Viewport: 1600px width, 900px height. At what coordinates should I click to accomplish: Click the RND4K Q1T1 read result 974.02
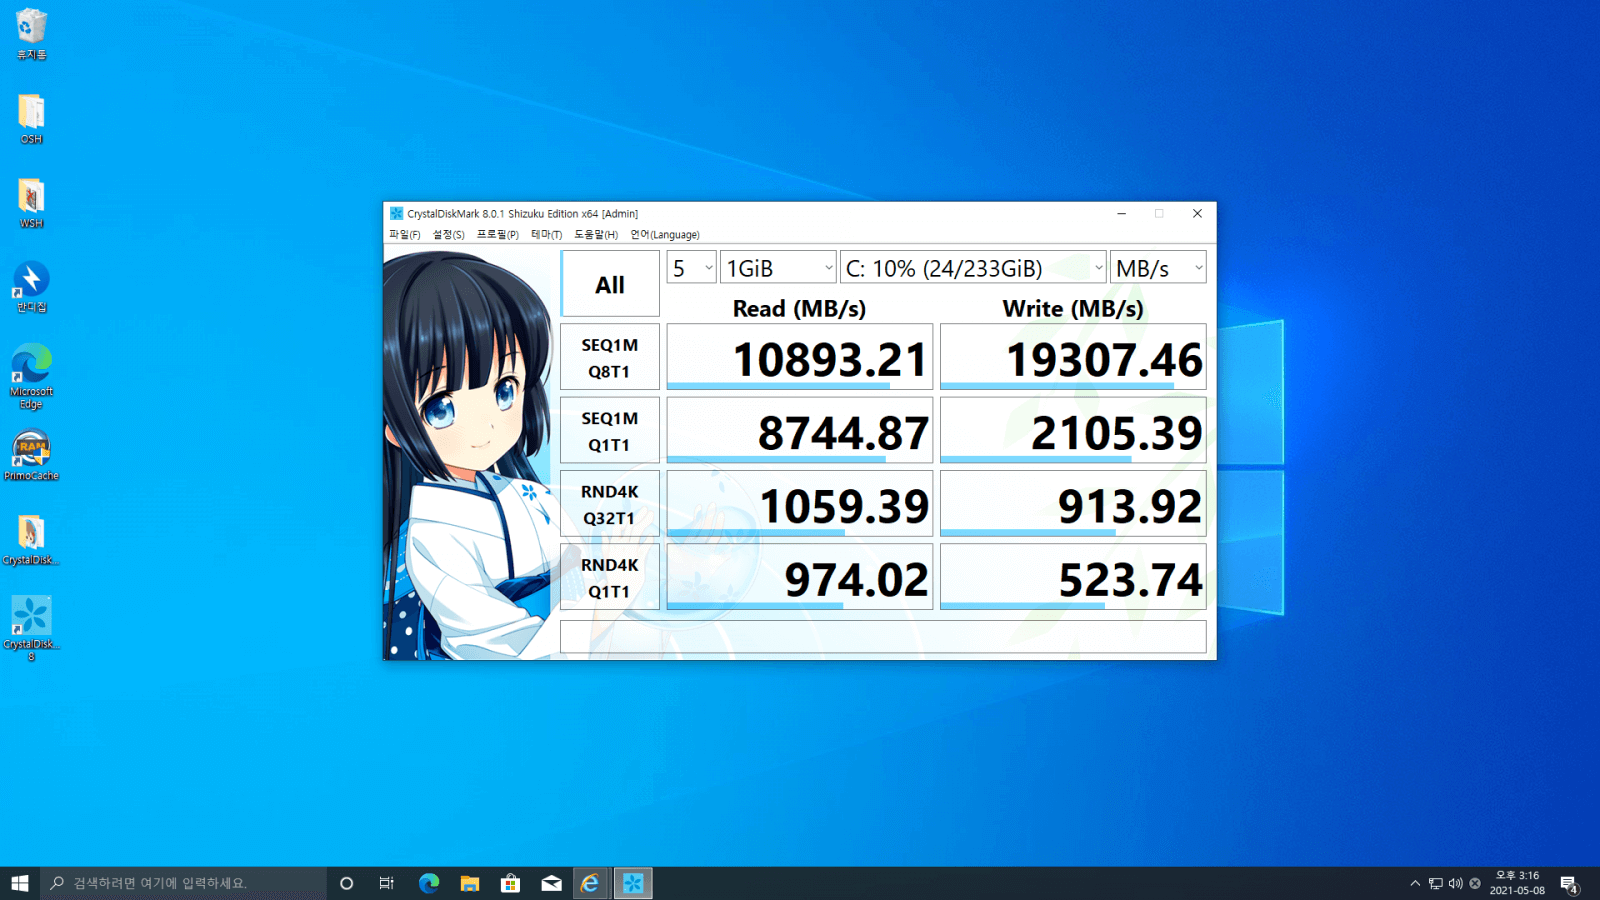tap(800, 577)
